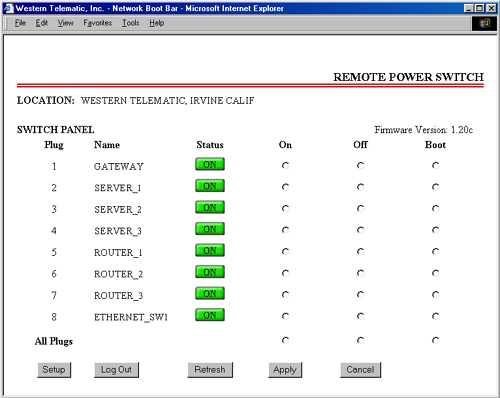Screen dimensions: 500x398
Task: Click the SERVER_2 ON status indicator
Action: [x=210, y=207]
